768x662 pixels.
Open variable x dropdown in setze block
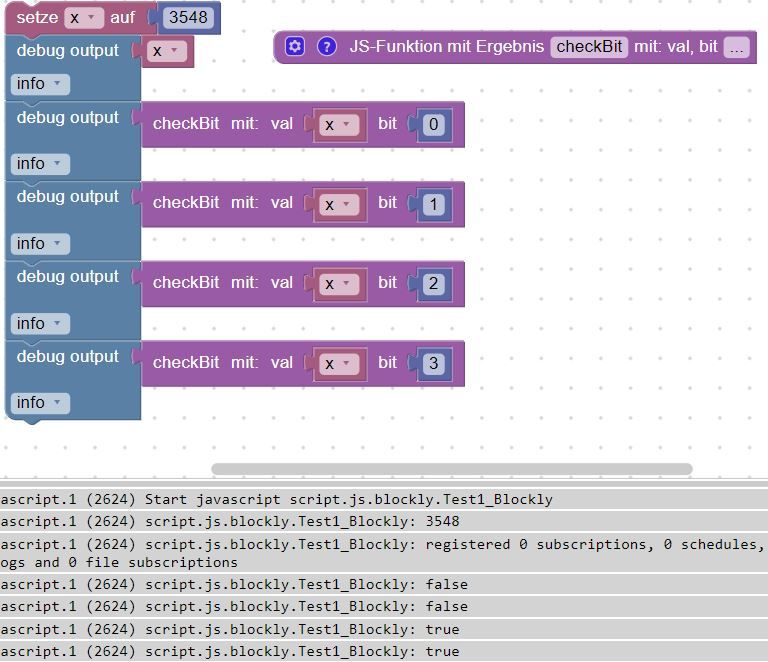pyautogui.click(x=83, y=18)
